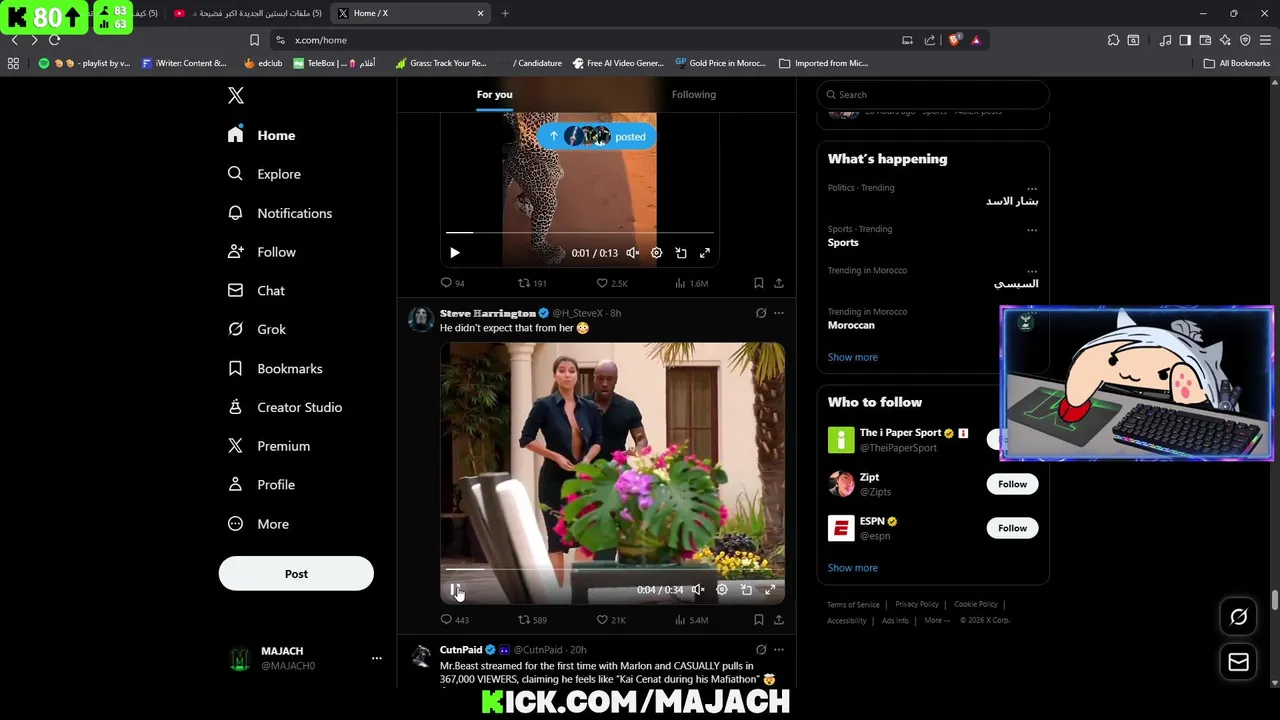
Task: Open Steve Harrington video settings gear
Action: 722,590
